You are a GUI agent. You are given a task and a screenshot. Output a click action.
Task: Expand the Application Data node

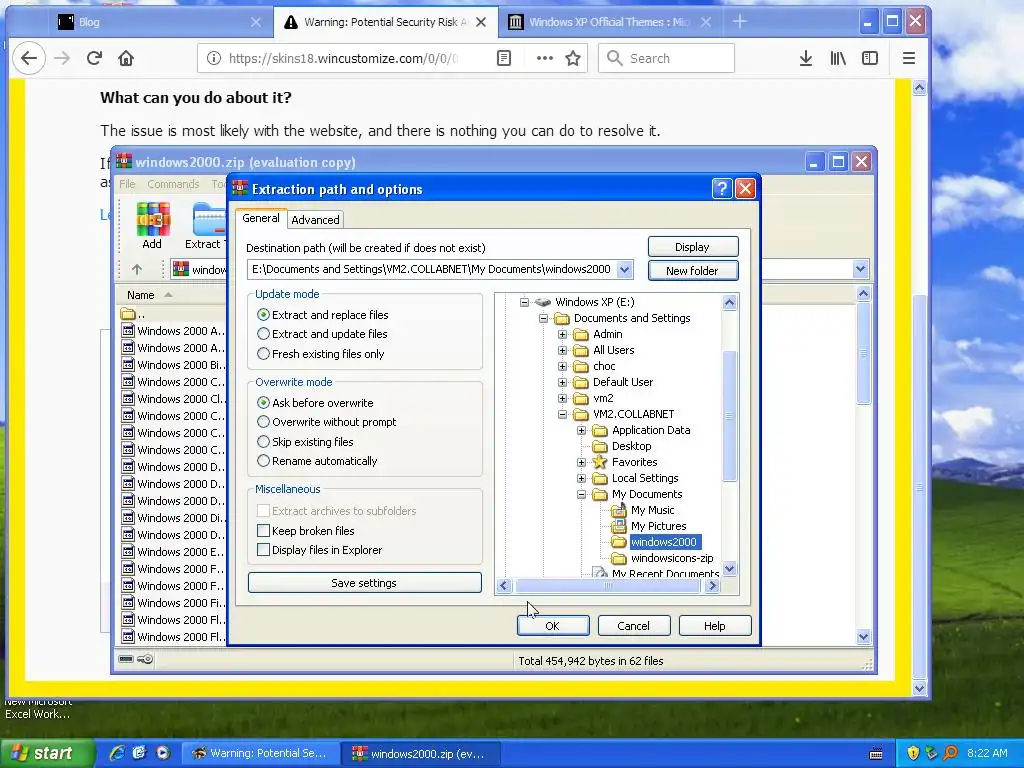pos(581,430)
